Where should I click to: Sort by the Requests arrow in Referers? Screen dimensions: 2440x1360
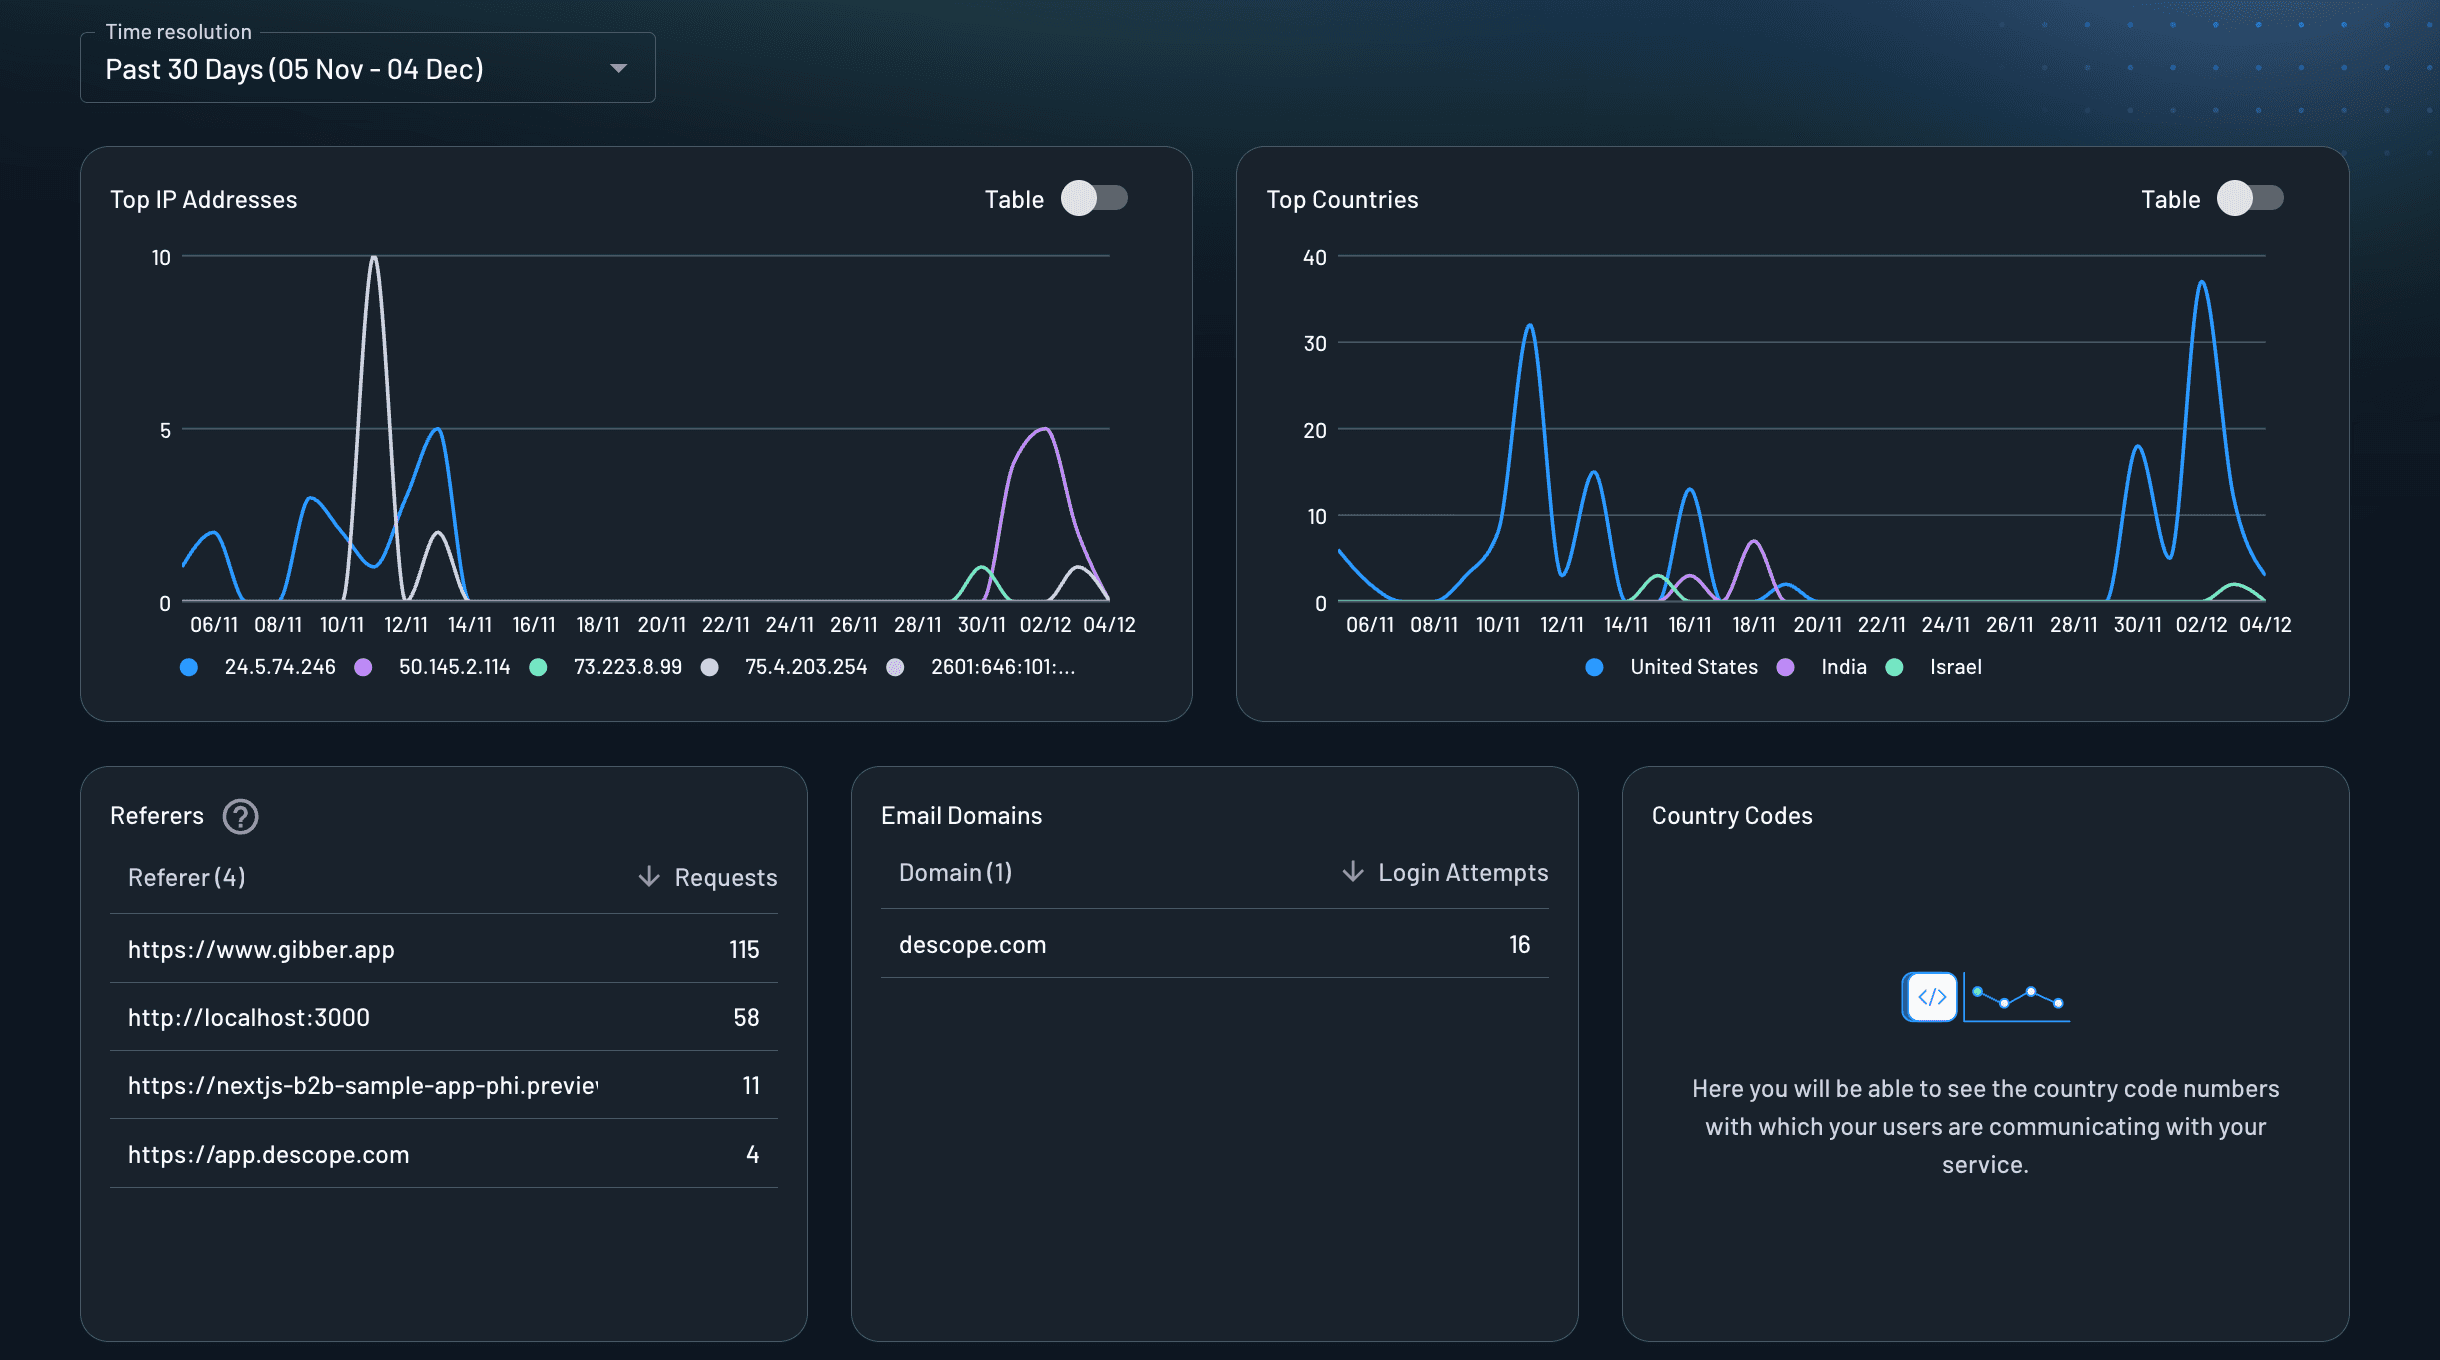[x=651, y=877]
